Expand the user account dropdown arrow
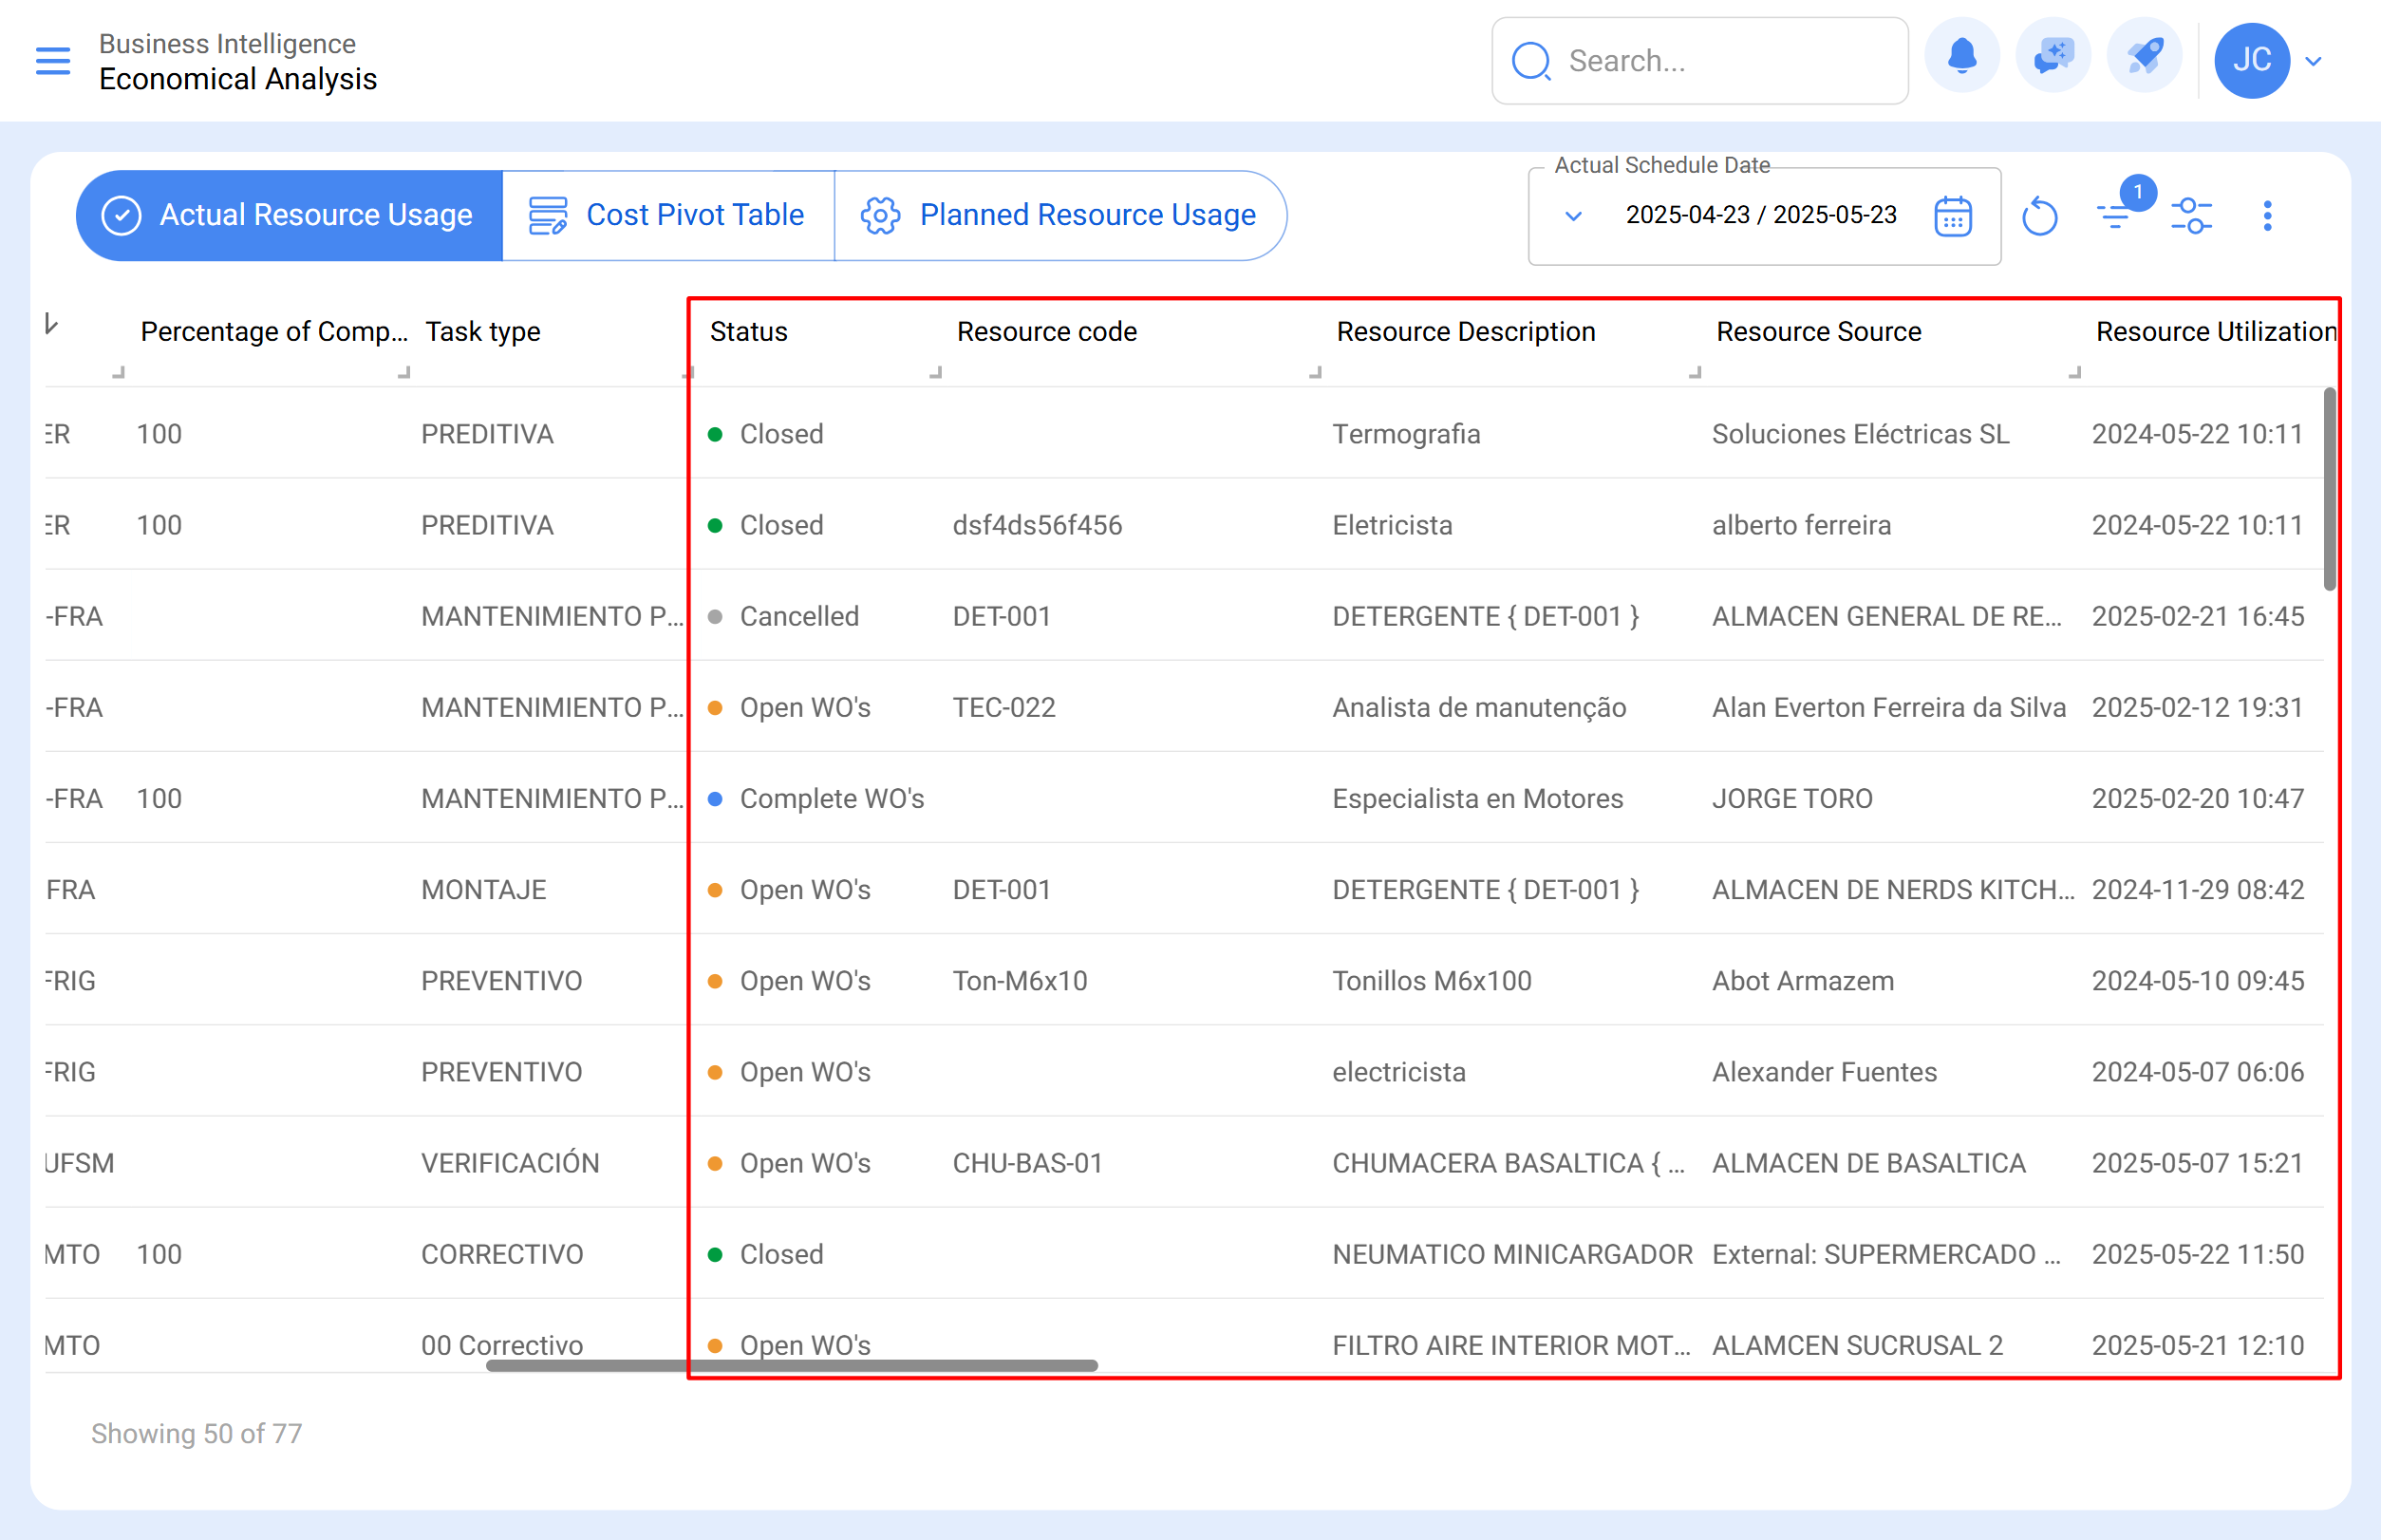The image size is (2381, 1540). coord(2313,61)
